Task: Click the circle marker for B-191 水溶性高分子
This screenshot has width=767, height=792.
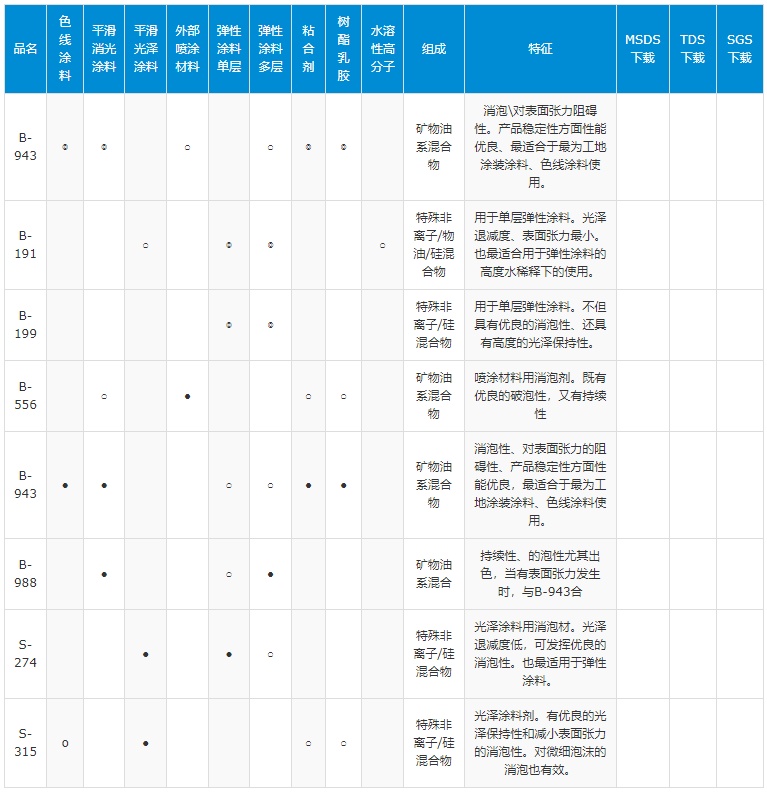Action: (x=382, y=245)
